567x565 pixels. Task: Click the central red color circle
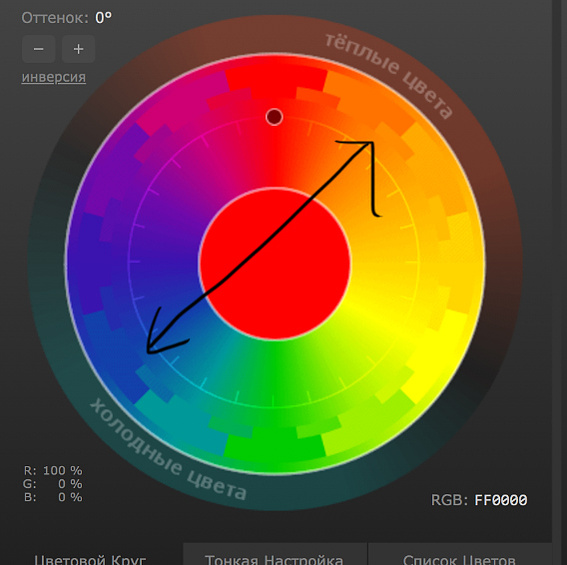pyautogui.click(x=275, y=263)
